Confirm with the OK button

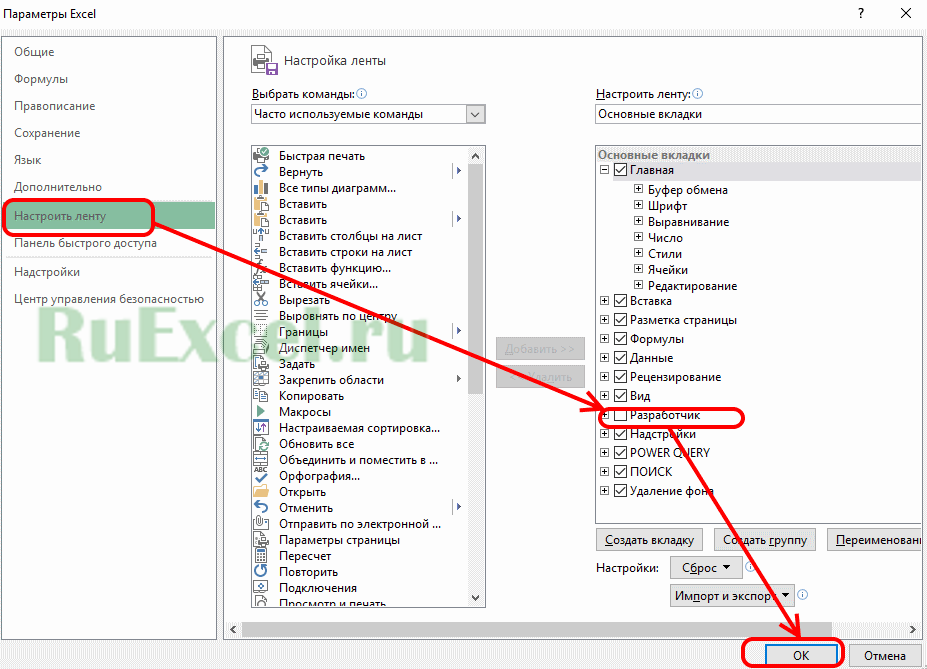(801, 655)
